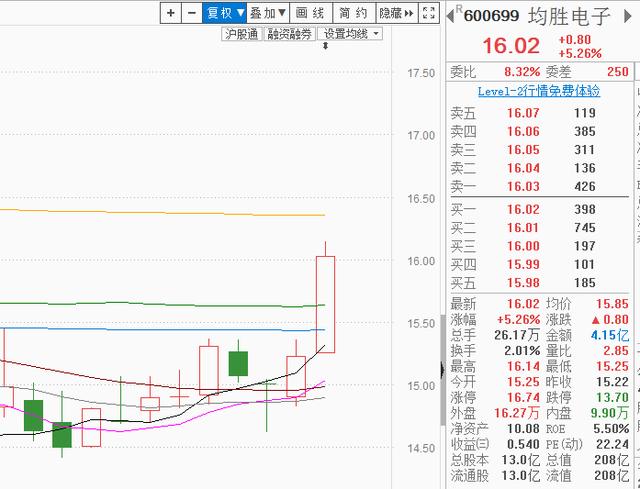Click the 隐藏 hide panel button
This screenshot has width=640, height=489.
pos(396,13)
